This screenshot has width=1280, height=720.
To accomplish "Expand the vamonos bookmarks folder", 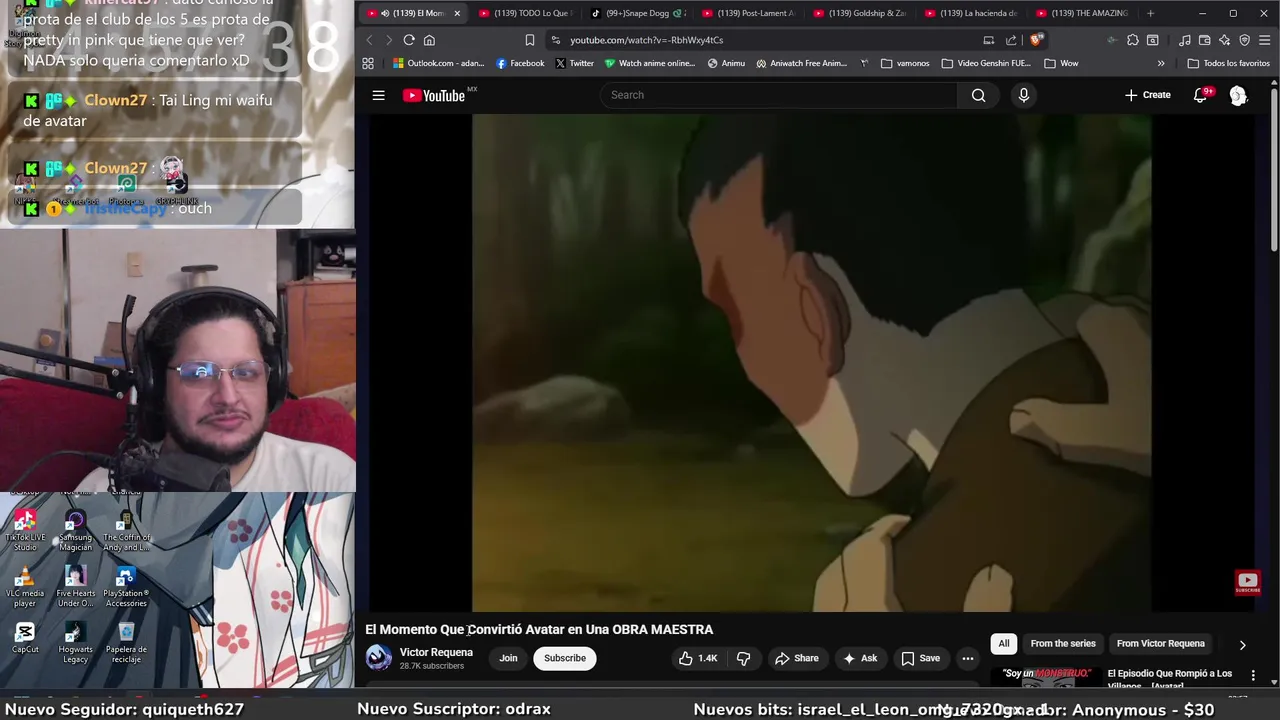I will pos(905,63).
